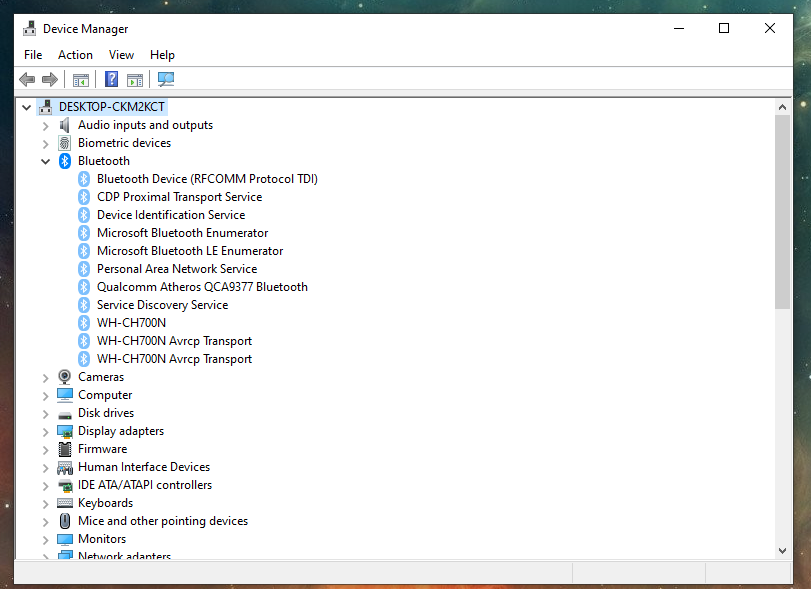Click the scrollbar down arrow
This screenshot has width=811, height=589.
pos(782,551)
